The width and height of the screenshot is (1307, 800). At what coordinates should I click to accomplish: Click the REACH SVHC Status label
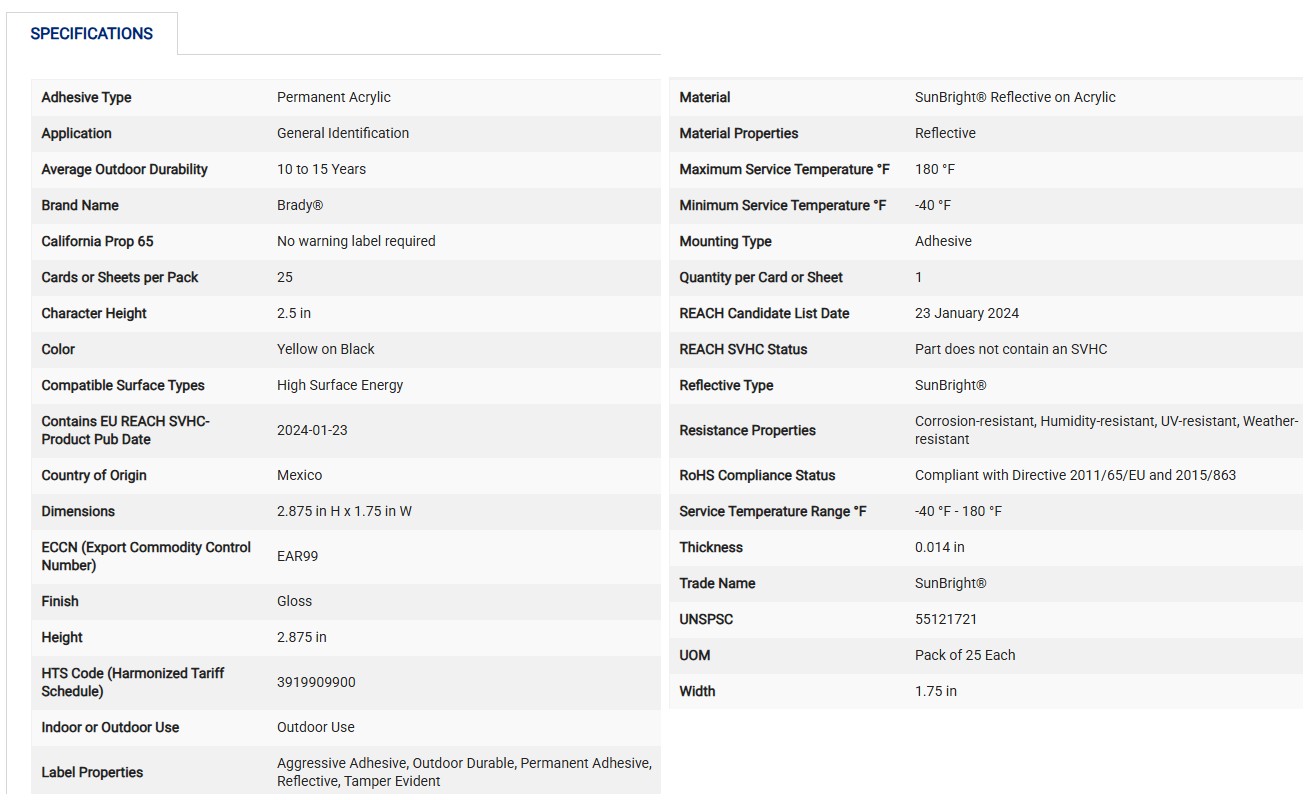(743, 349)
